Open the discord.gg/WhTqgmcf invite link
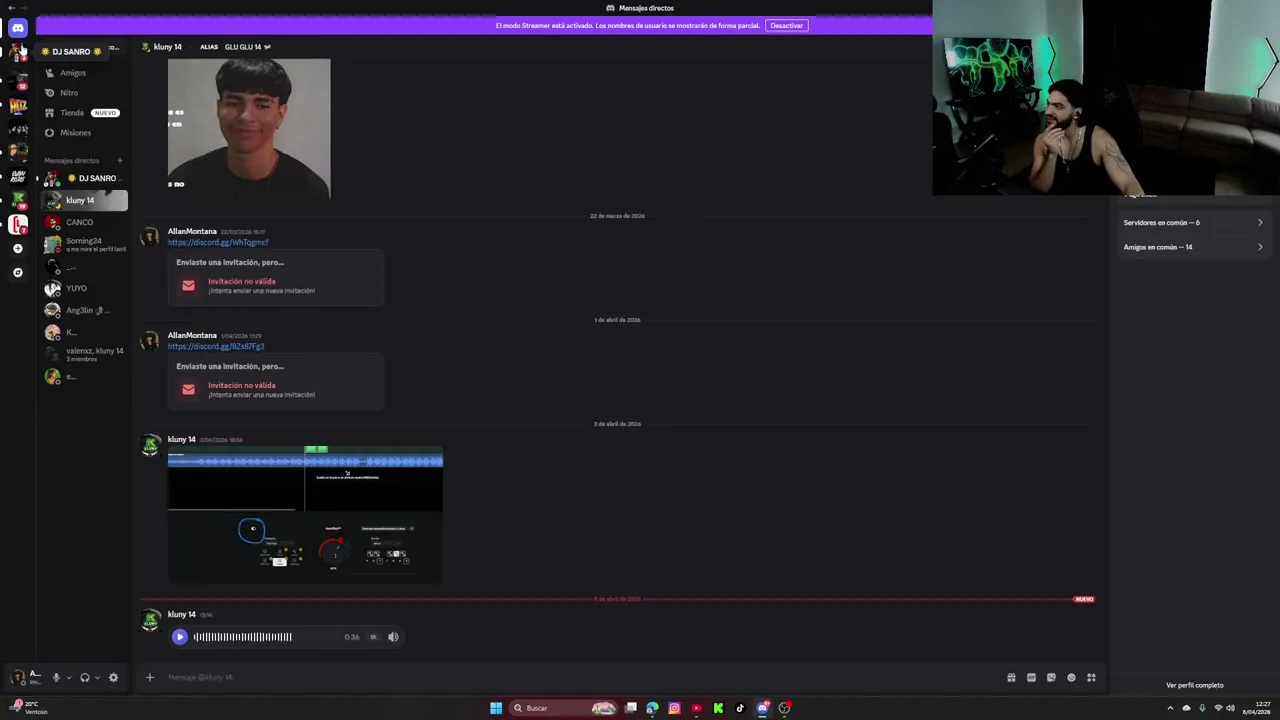Image resolution: width=1280 pixels, height=720 pixels. coord(218,242)
